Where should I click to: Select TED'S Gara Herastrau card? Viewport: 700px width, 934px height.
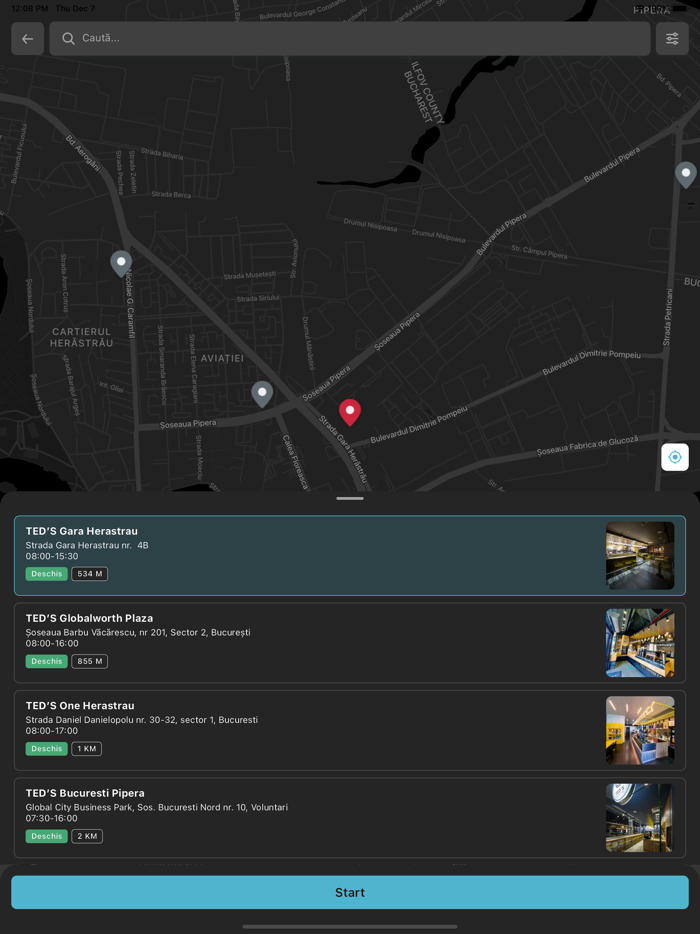pos(350,556)
